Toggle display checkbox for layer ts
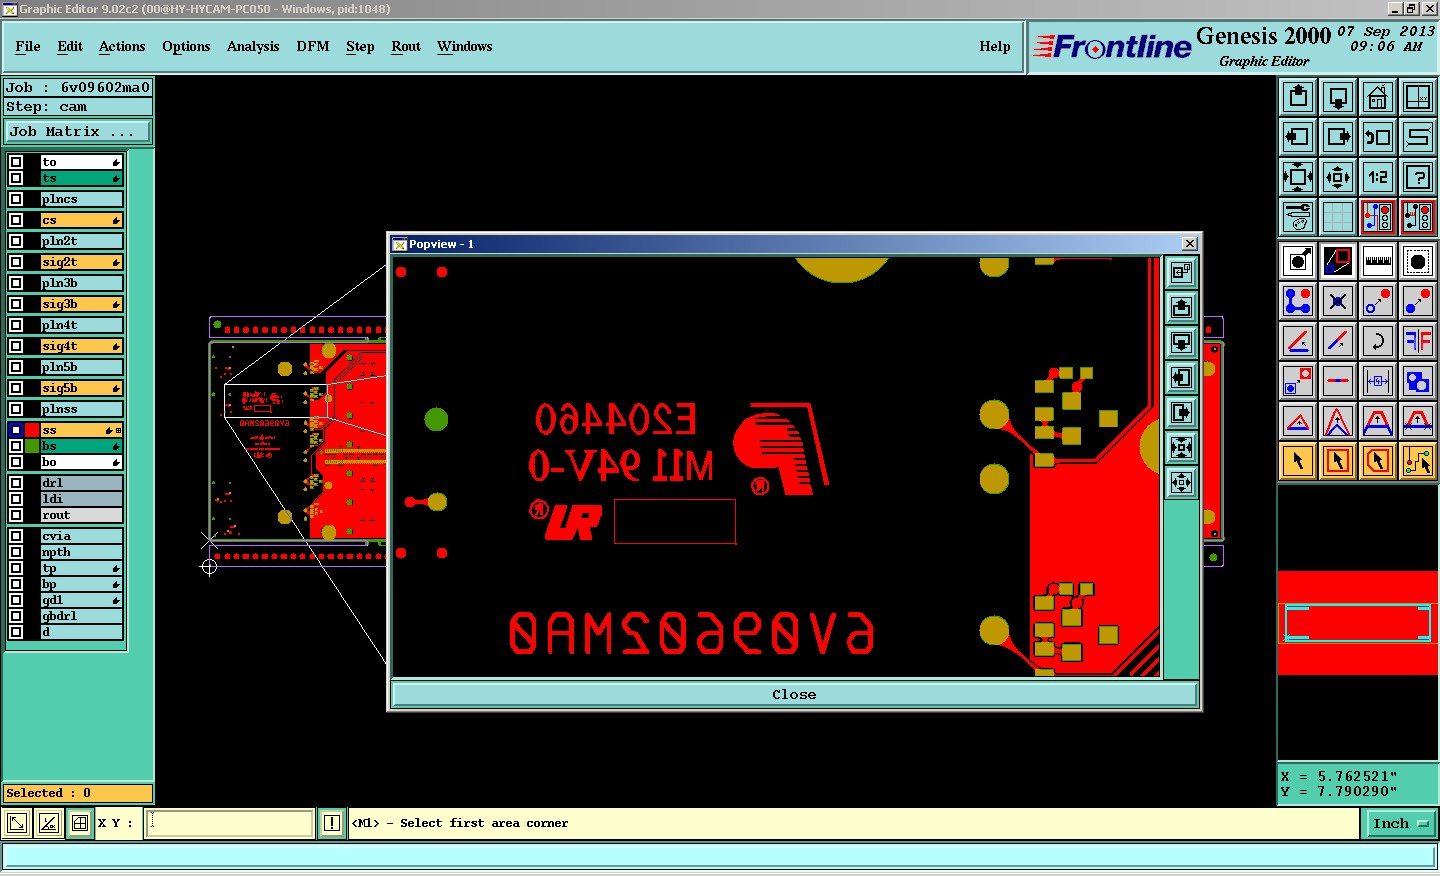Image resolution: width=1440 pixels, height=876 pixels. click(16, 178)
